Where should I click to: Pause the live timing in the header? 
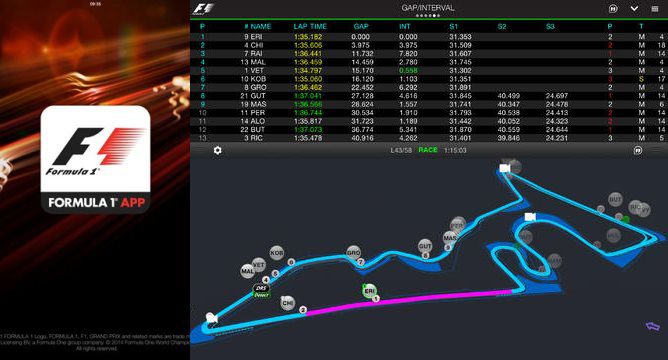613,9
